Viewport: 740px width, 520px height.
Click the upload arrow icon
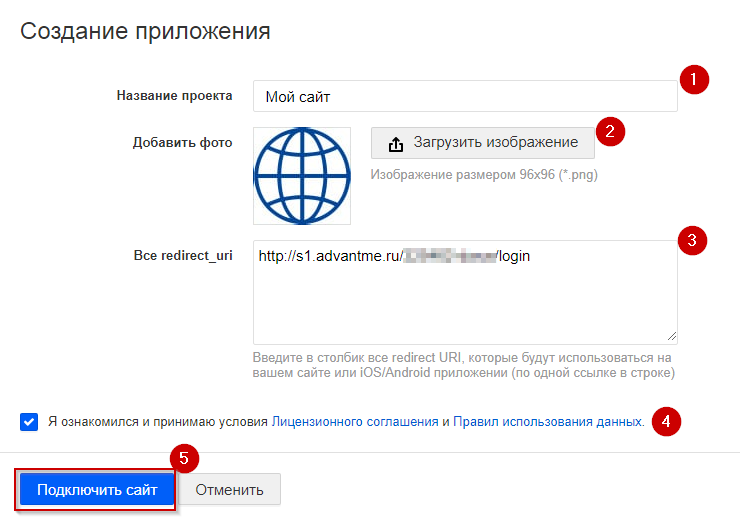tap(395, 144)
